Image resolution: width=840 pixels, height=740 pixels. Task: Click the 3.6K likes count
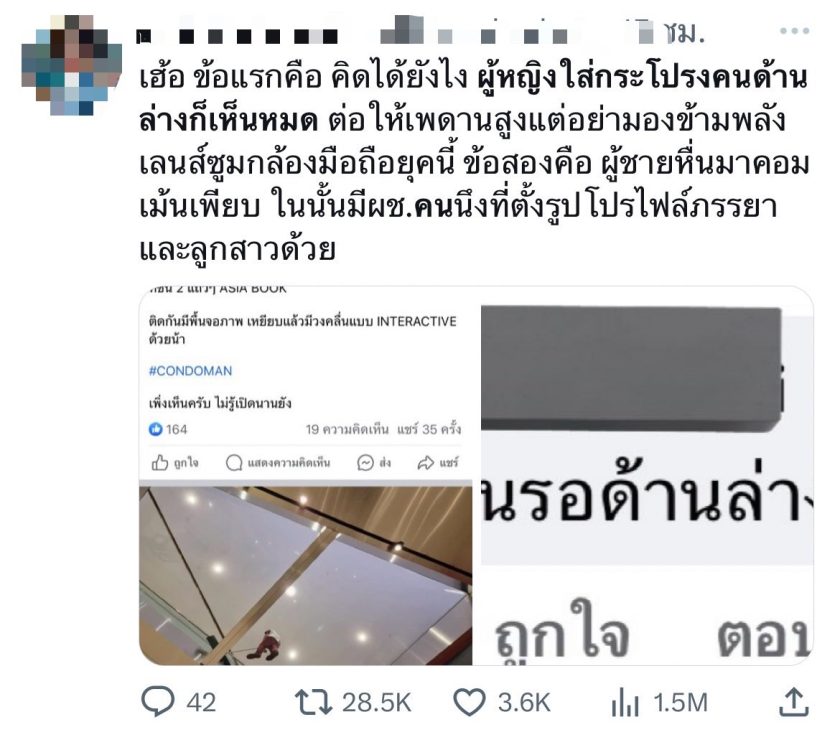[524, 702]
